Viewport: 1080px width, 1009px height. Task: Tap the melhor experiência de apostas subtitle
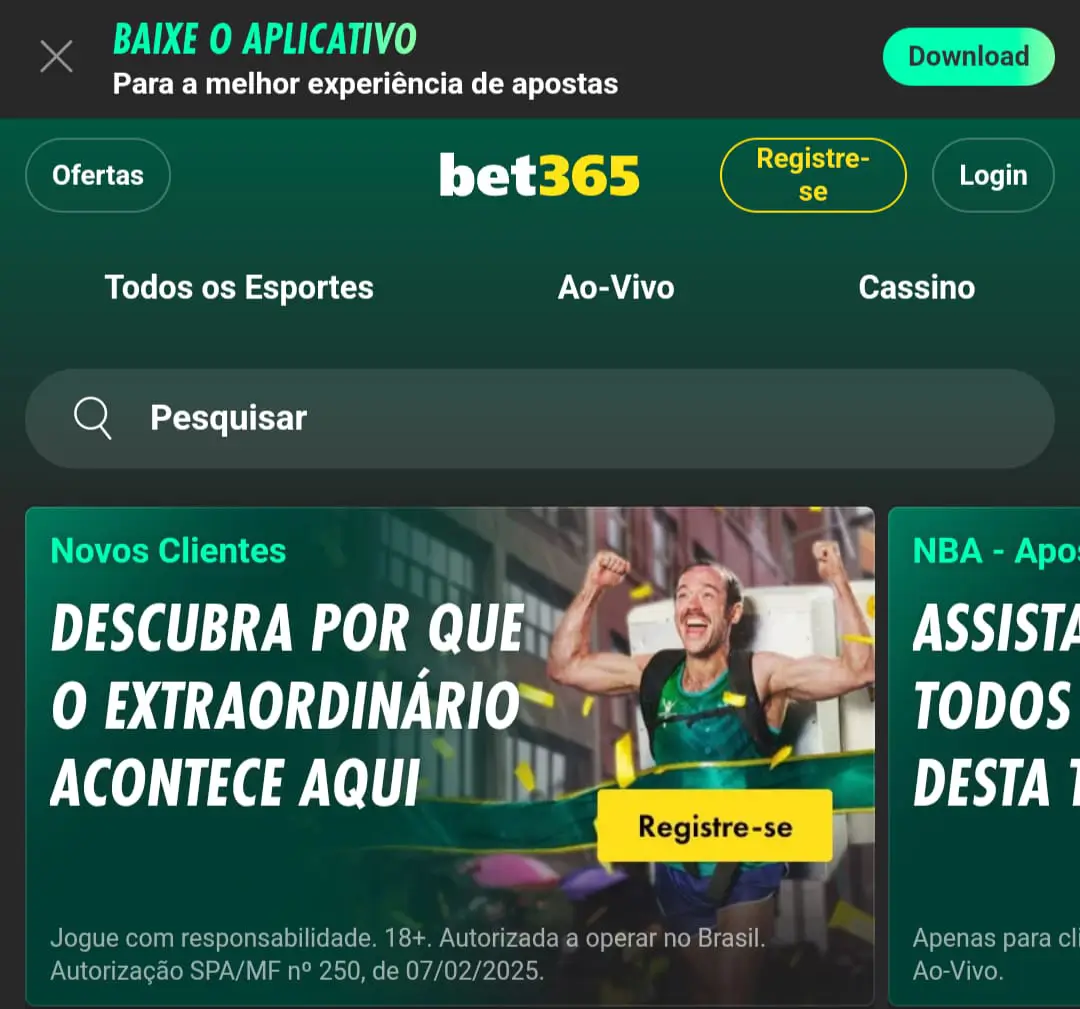[x=365, y=84]
